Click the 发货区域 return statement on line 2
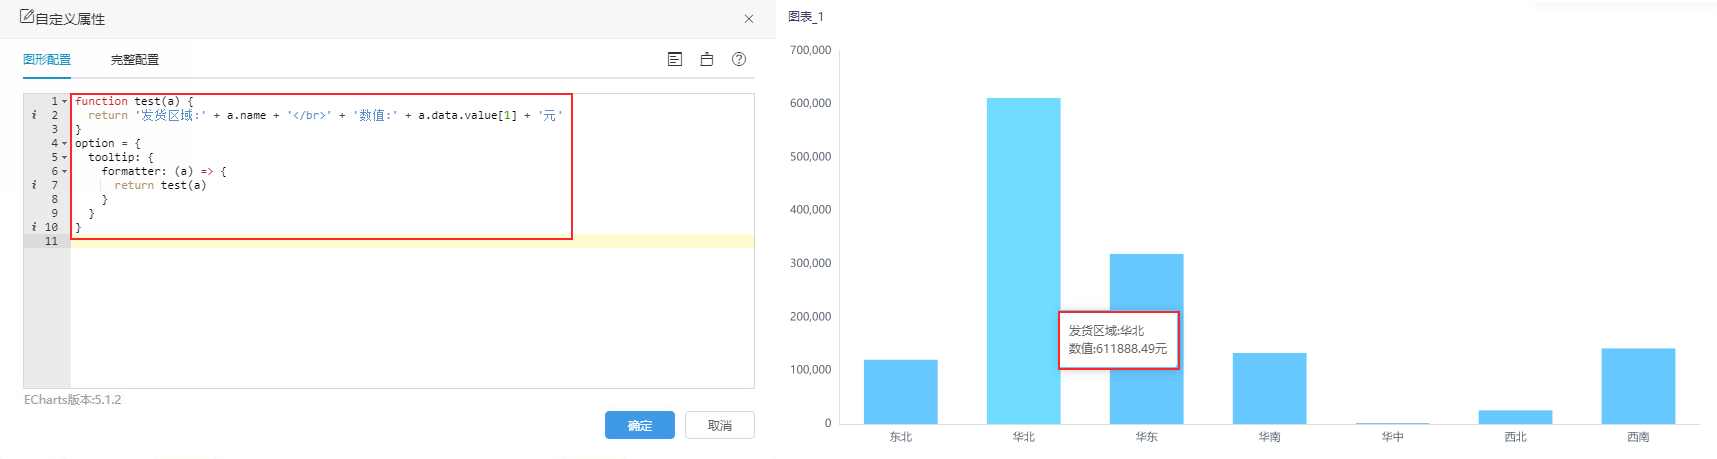The width and height of the screenshot is (1717, 459). point(325,115)
